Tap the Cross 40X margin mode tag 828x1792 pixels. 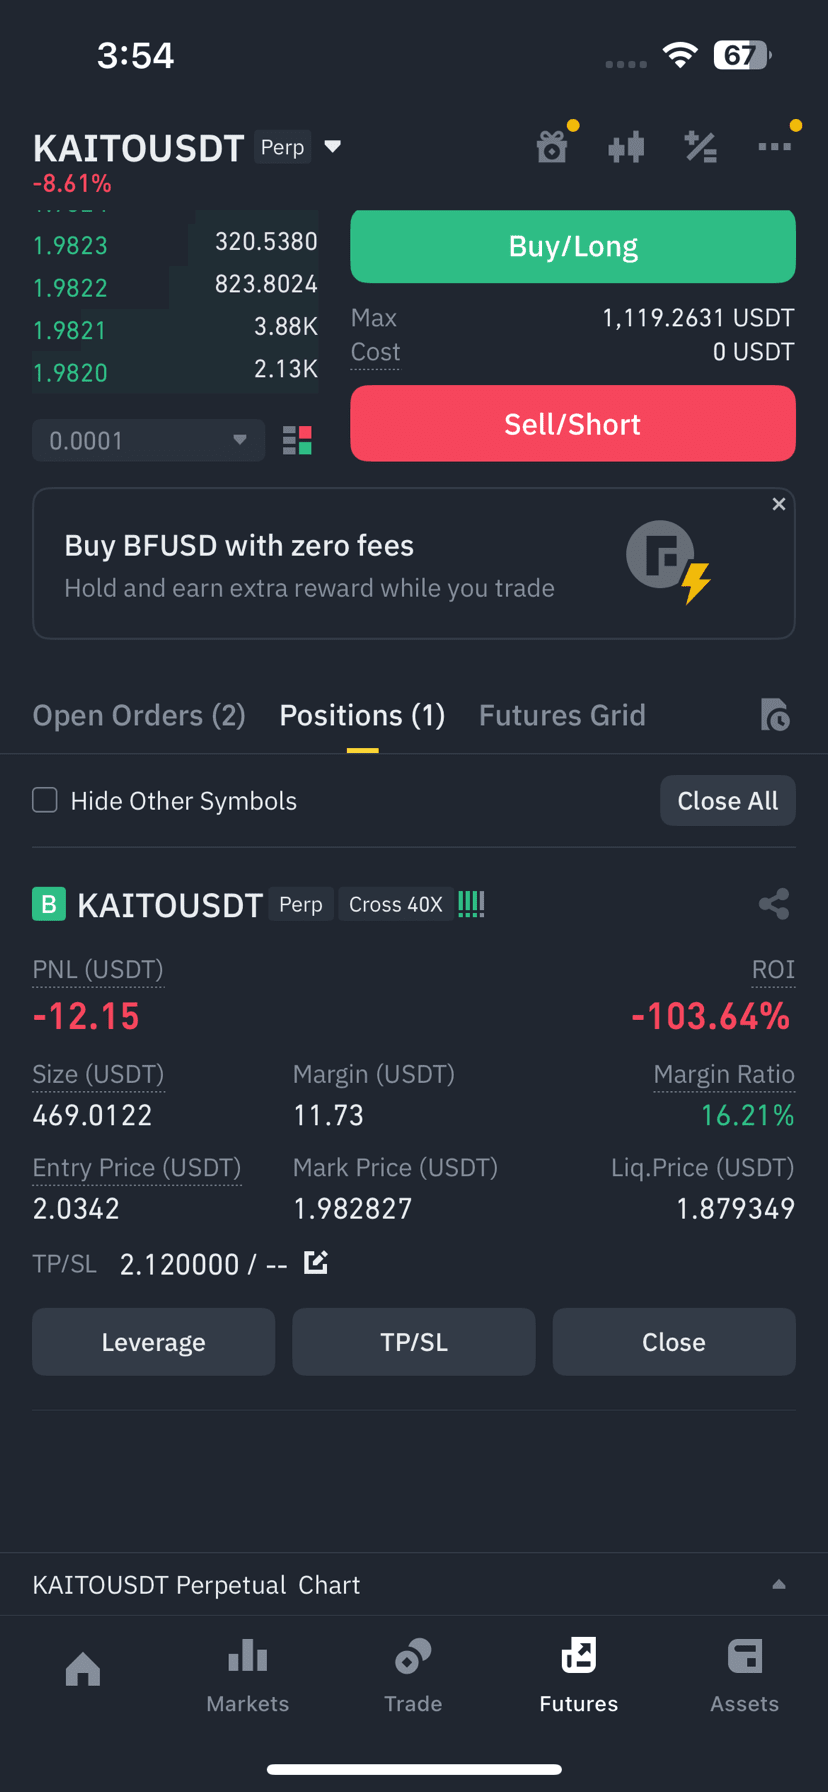[395, 904]
